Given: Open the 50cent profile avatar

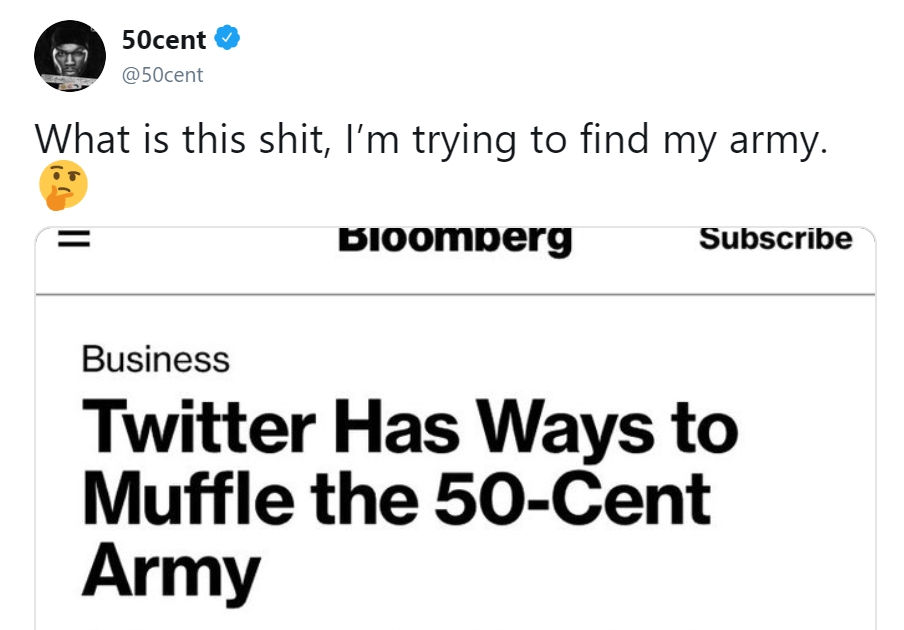Looking at the screenshot, I should pos(70,56).
